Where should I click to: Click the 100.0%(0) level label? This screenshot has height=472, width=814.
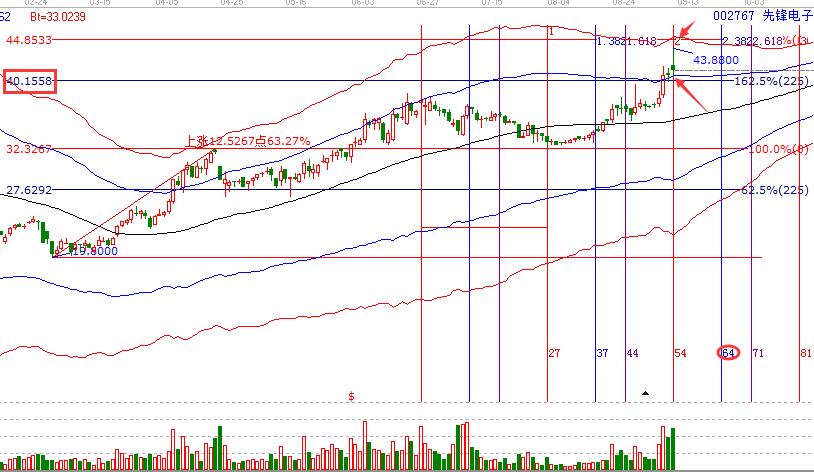pos(779,149)
